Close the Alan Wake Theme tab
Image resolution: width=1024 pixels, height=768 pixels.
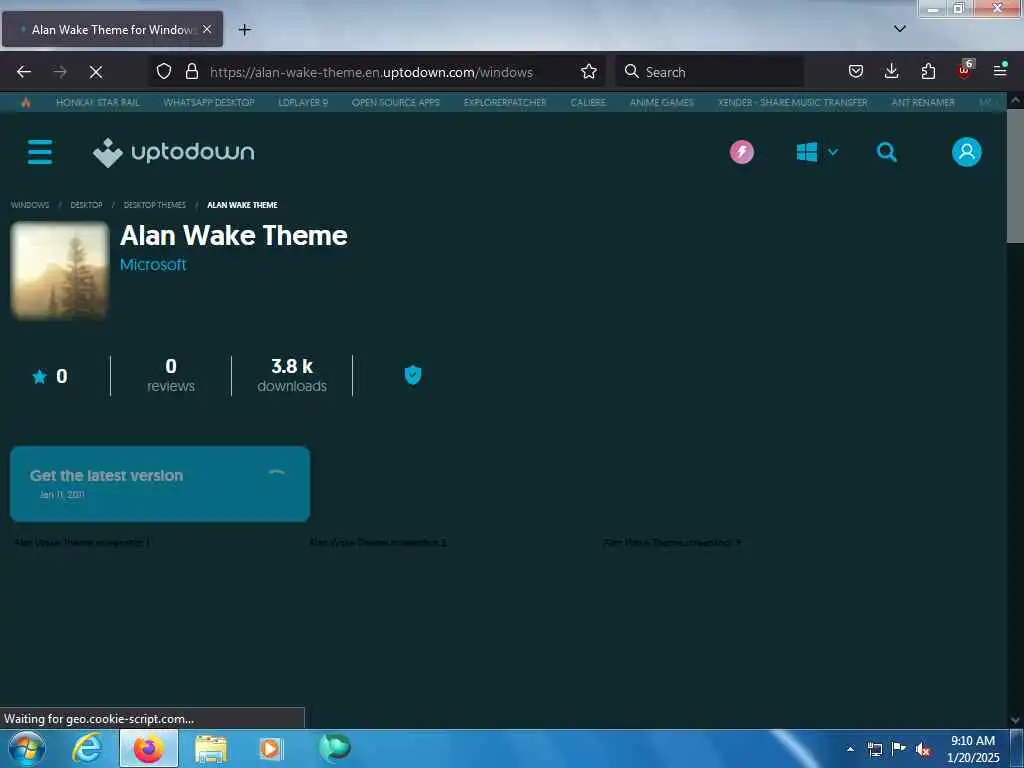[x=207, y=29]
